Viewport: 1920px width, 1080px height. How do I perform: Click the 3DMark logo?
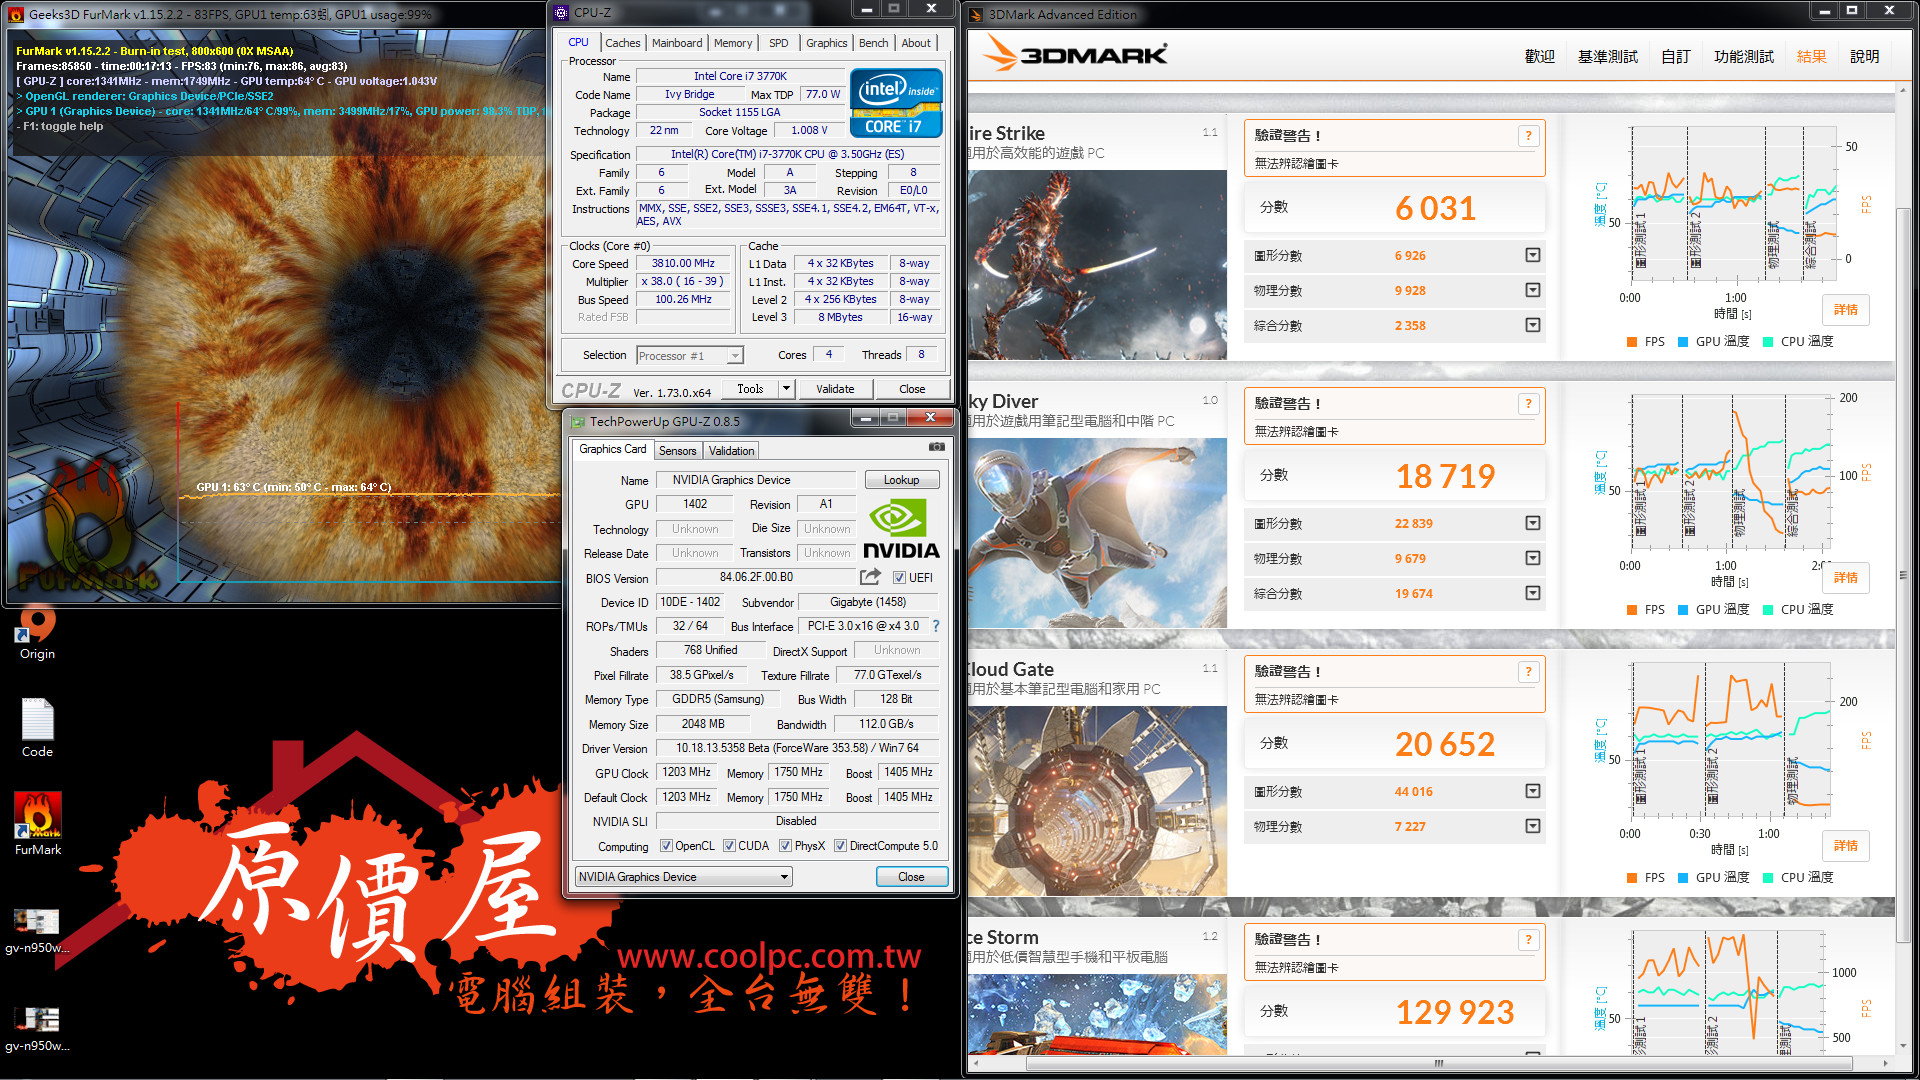click(1075, 54)
